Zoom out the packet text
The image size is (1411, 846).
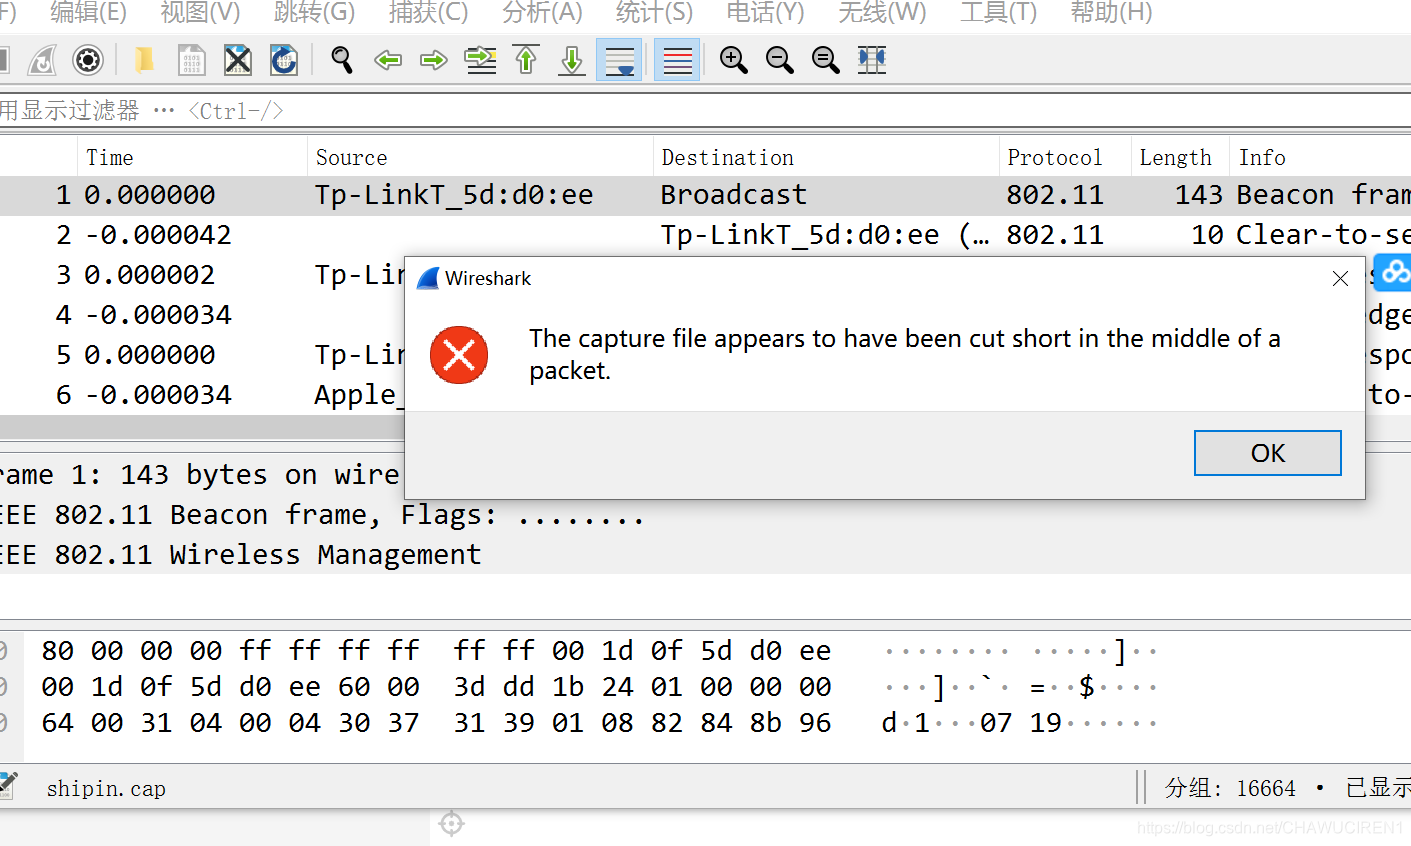pyautogui.click(x=780, y=60)
